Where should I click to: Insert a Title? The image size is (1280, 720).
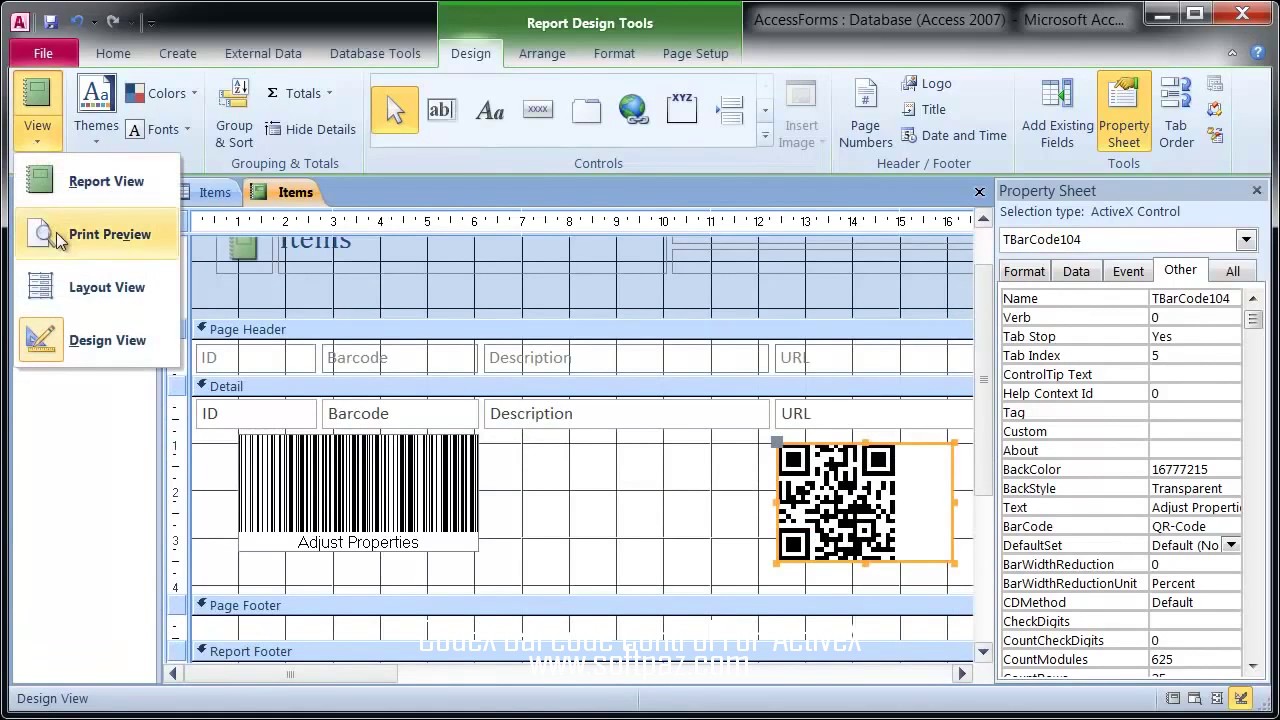[x=924, y=110]
